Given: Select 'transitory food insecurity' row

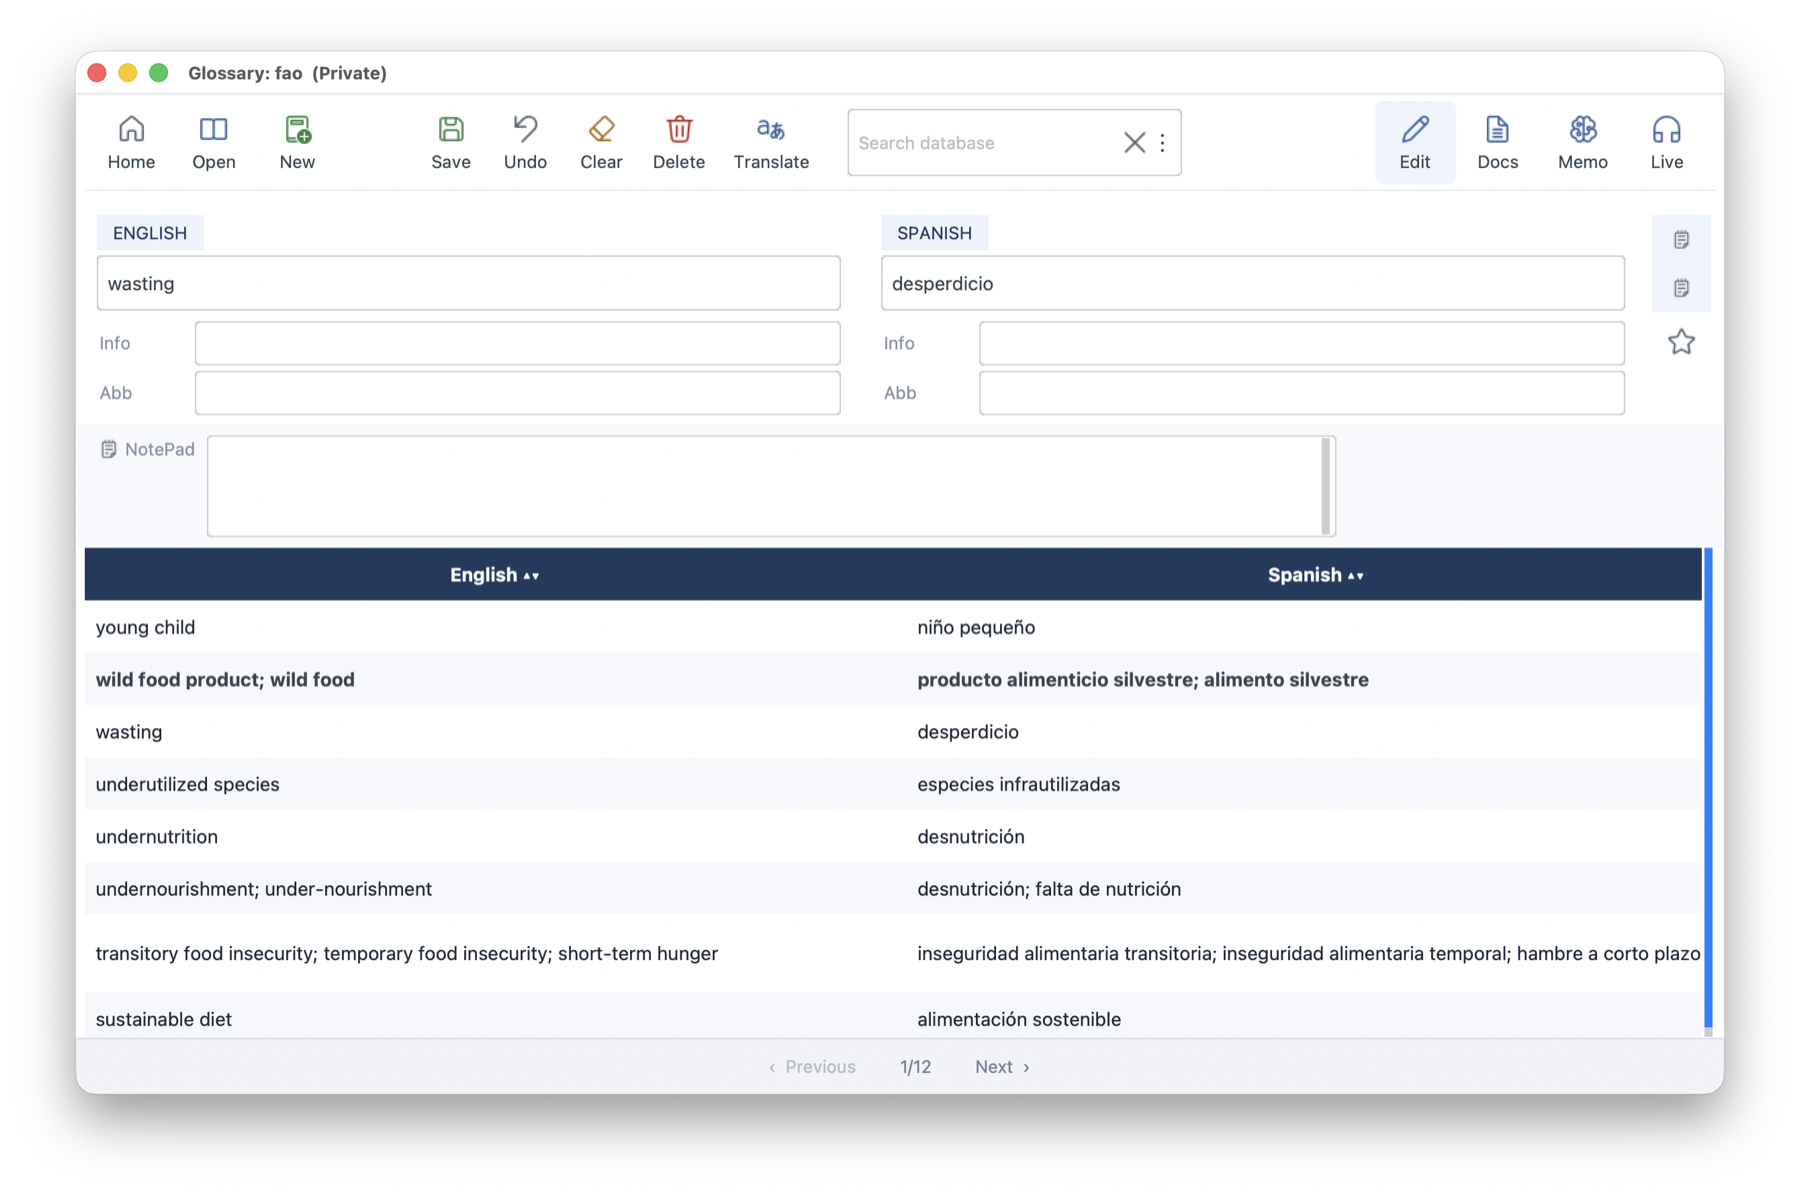Looking at the screenshot, I should pos(893,953).
